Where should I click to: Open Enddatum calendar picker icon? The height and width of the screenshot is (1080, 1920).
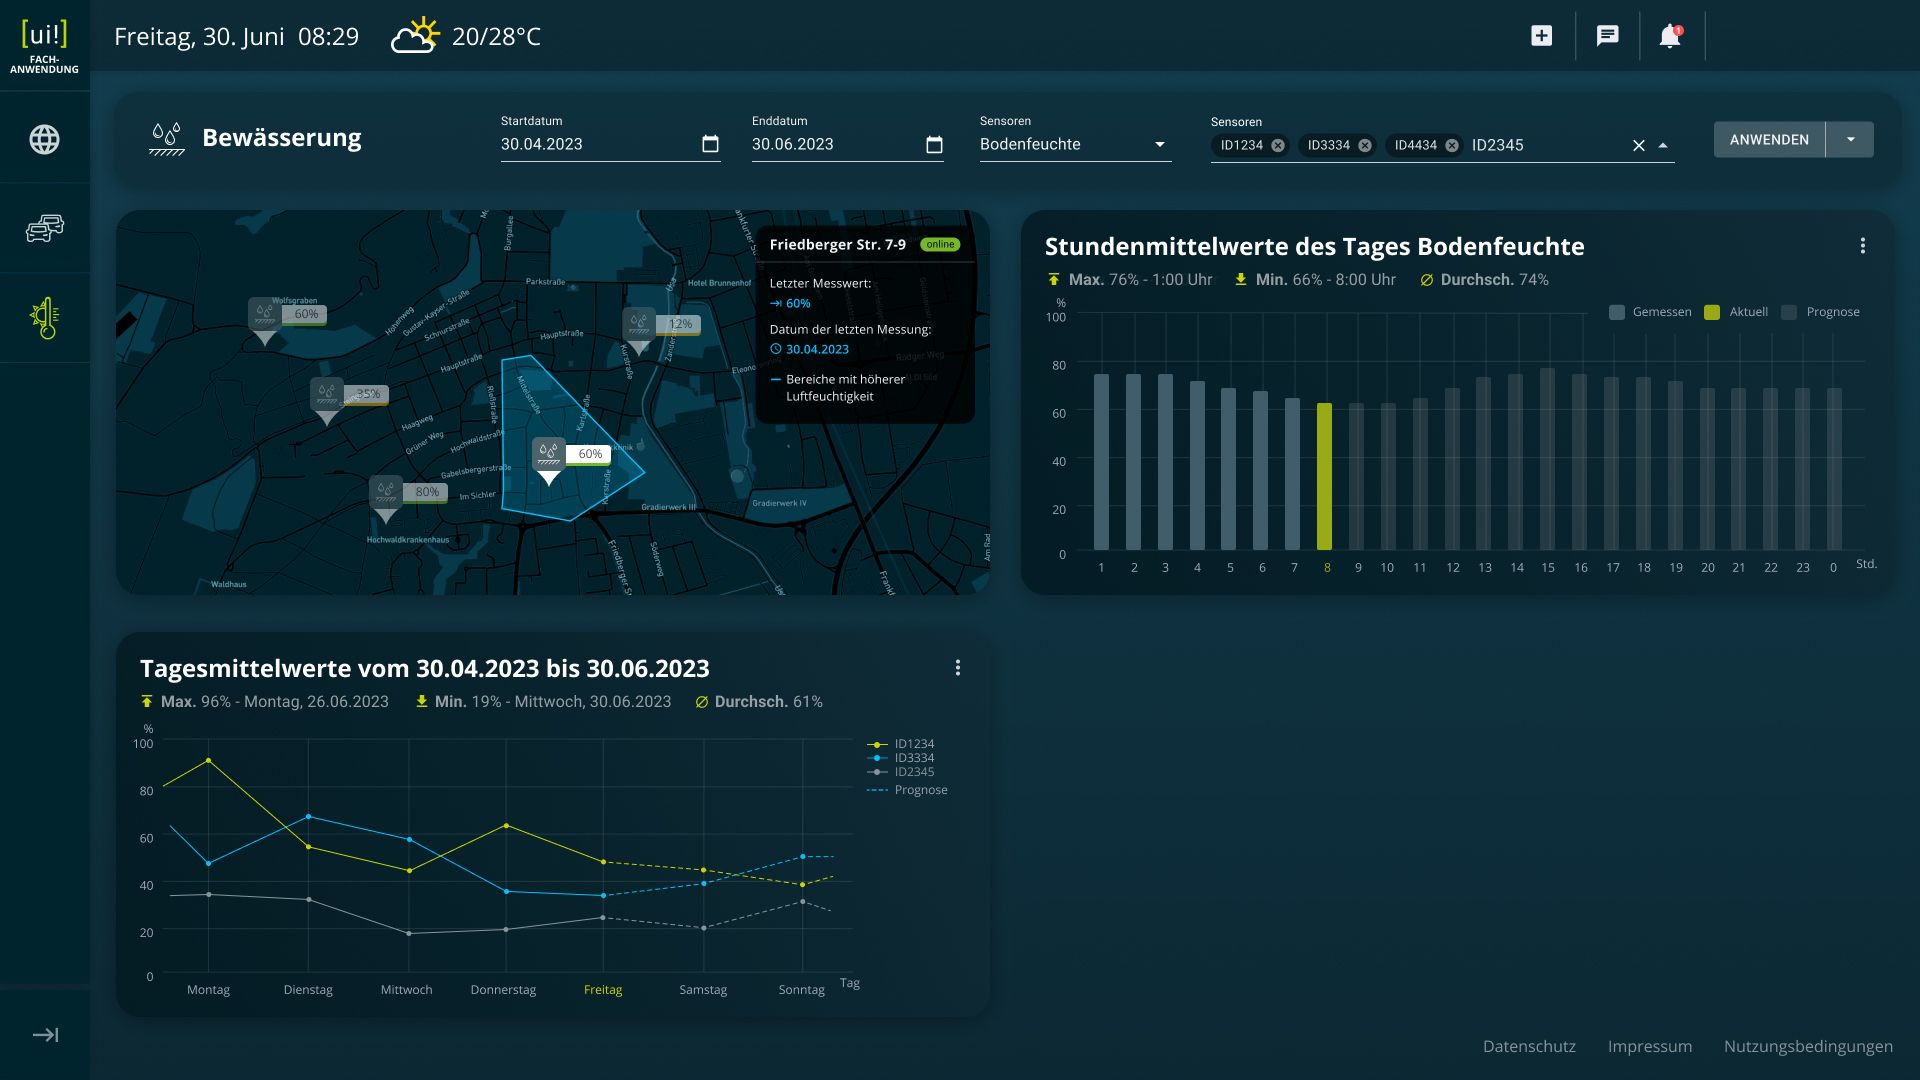point(934,145)
